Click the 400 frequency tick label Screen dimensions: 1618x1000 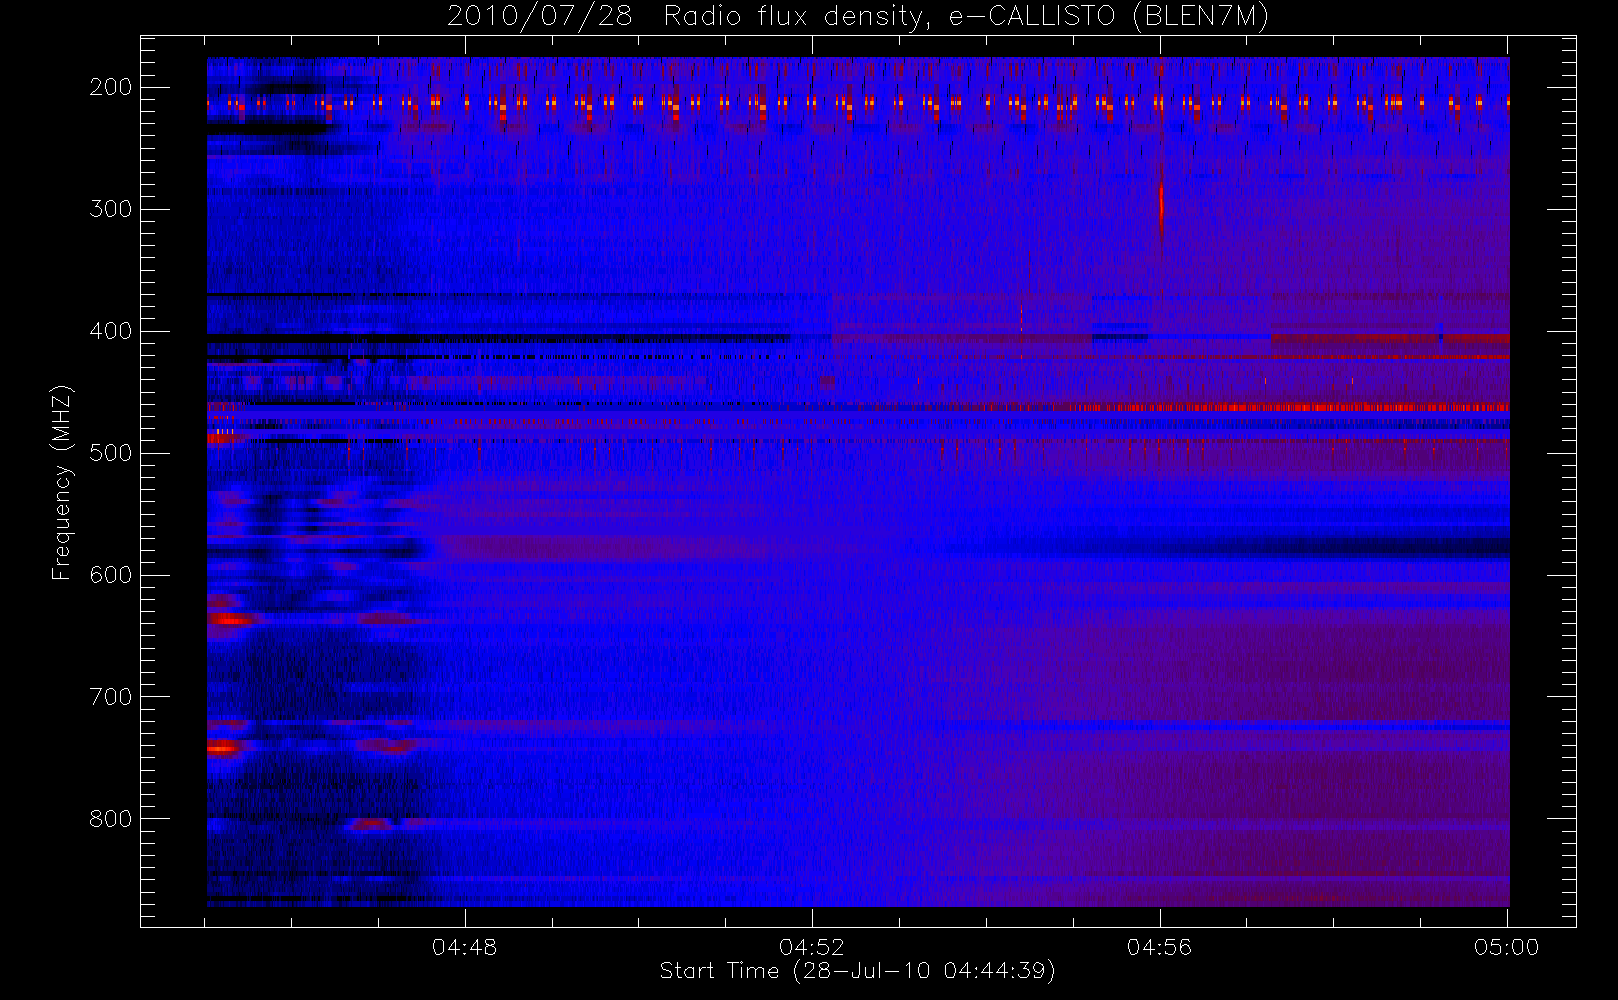(x=110, y=331)
